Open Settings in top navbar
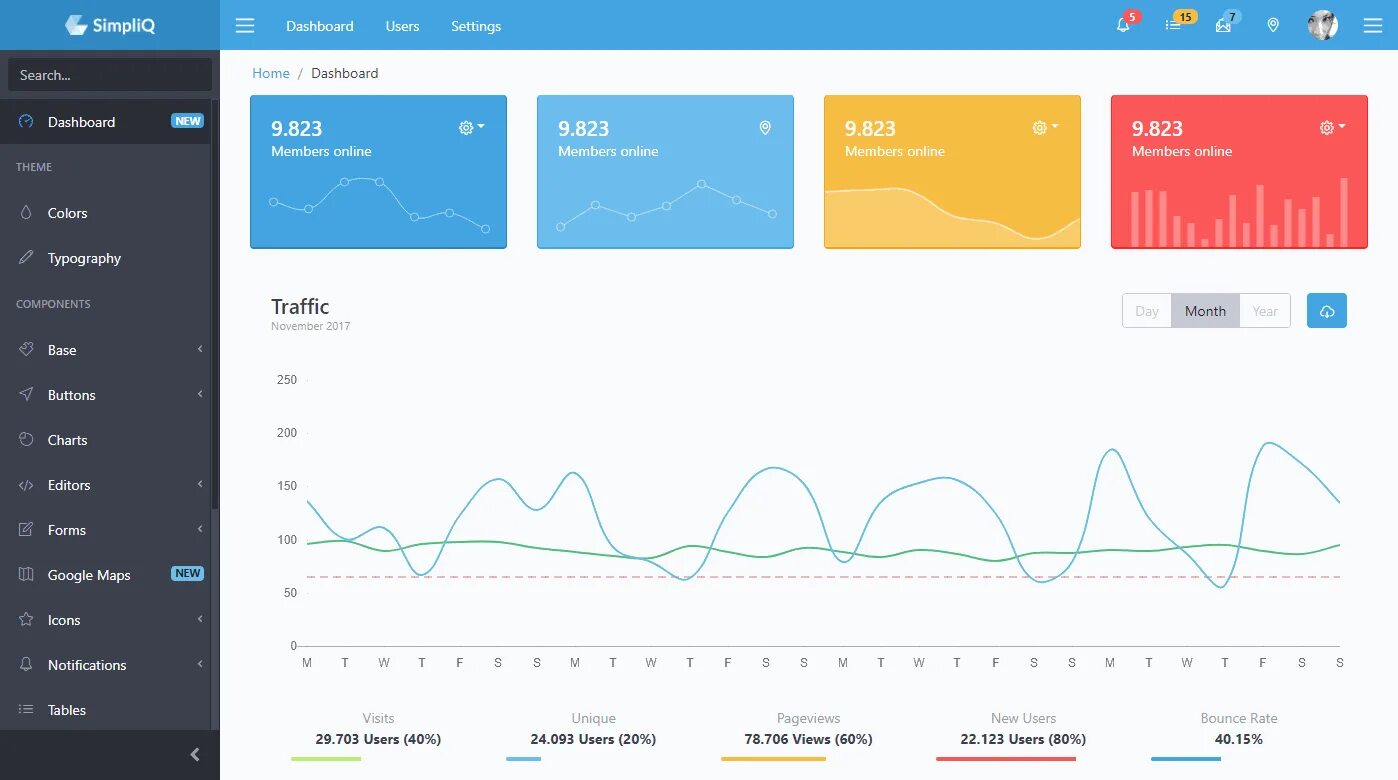 click(x=476, y=26)
